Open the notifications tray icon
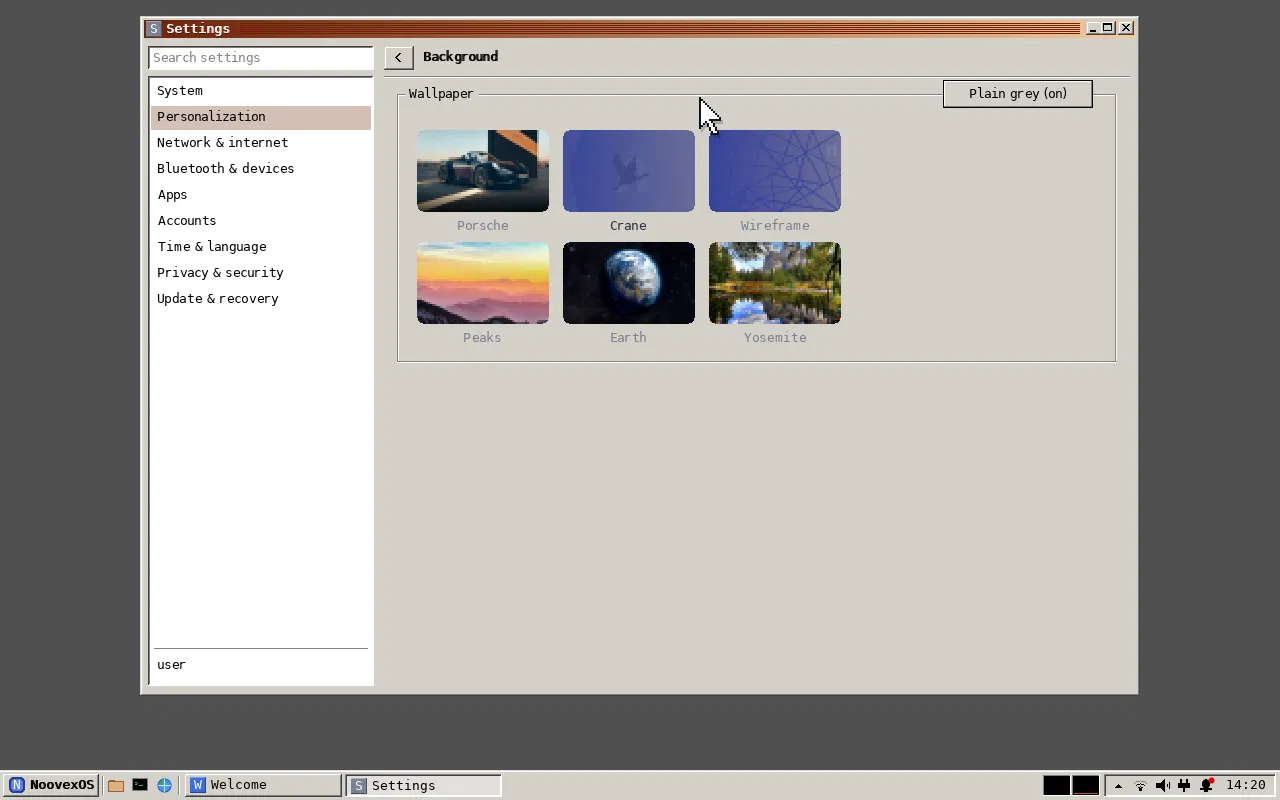Viewport: 1280px width, 800px height. click(1207, 786)
